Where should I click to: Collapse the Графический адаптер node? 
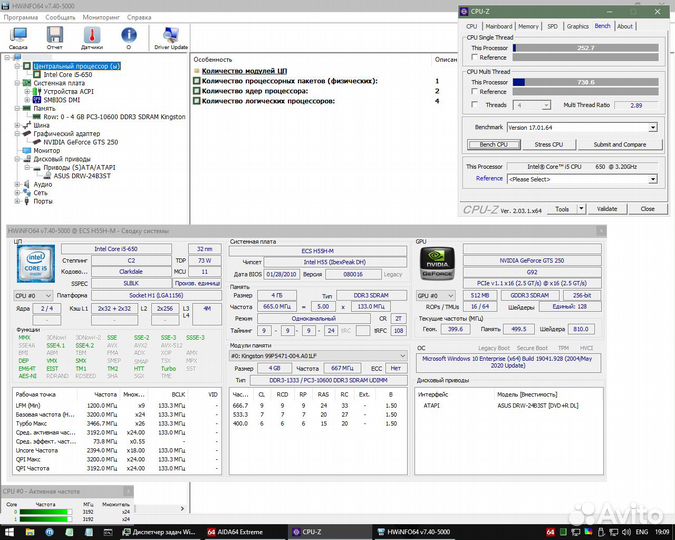(x=17, y=133)
